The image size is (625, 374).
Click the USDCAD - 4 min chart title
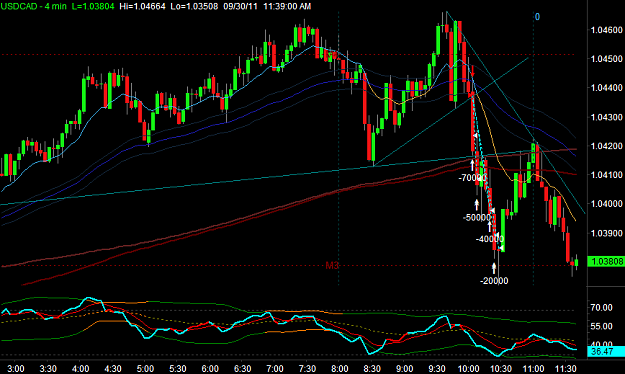click(33, 6)
